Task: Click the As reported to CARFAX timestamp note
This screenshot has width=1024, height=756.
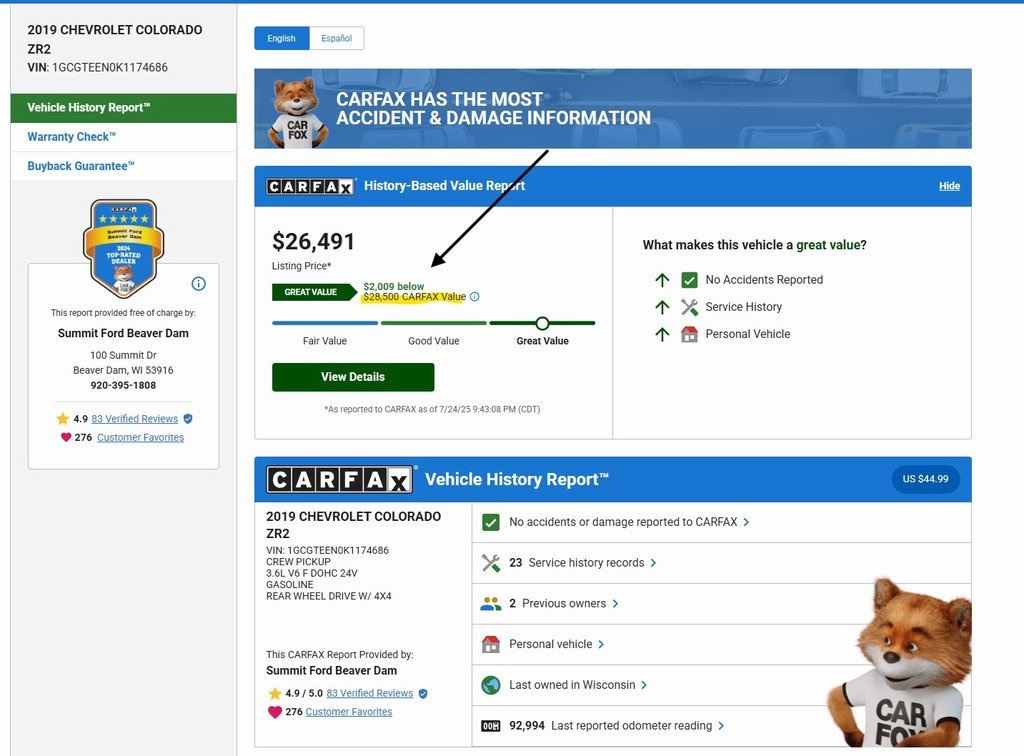Action: point(432,409)
